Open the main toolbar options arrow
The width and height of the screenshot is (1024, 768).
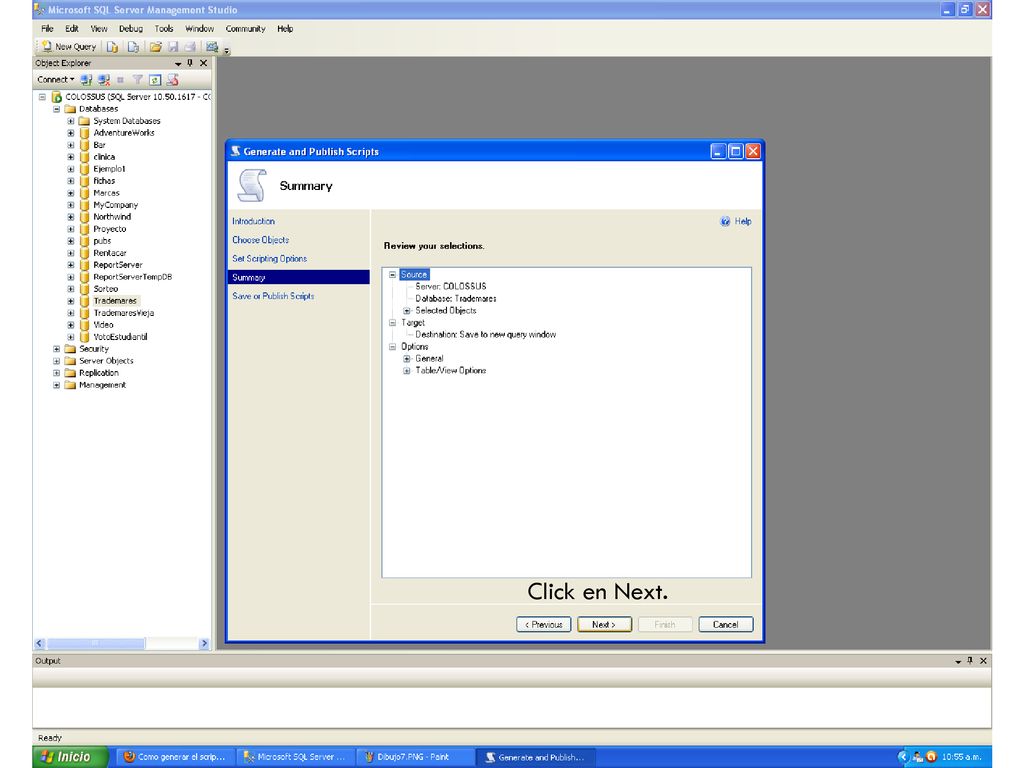point(227,50)
